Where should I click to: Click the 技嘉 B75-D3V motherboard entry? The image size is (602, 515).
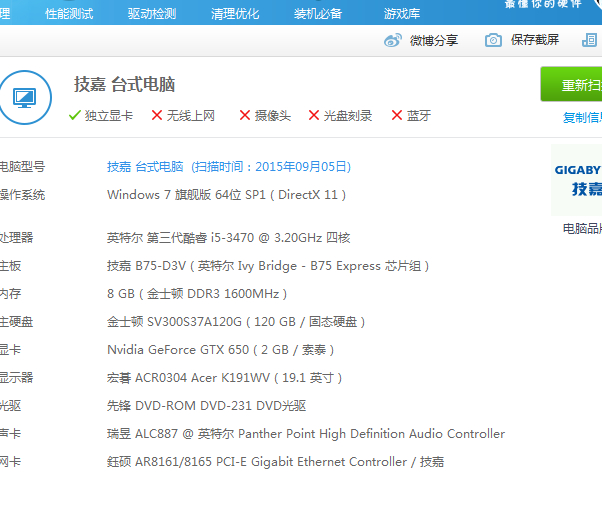coord(268,266)
